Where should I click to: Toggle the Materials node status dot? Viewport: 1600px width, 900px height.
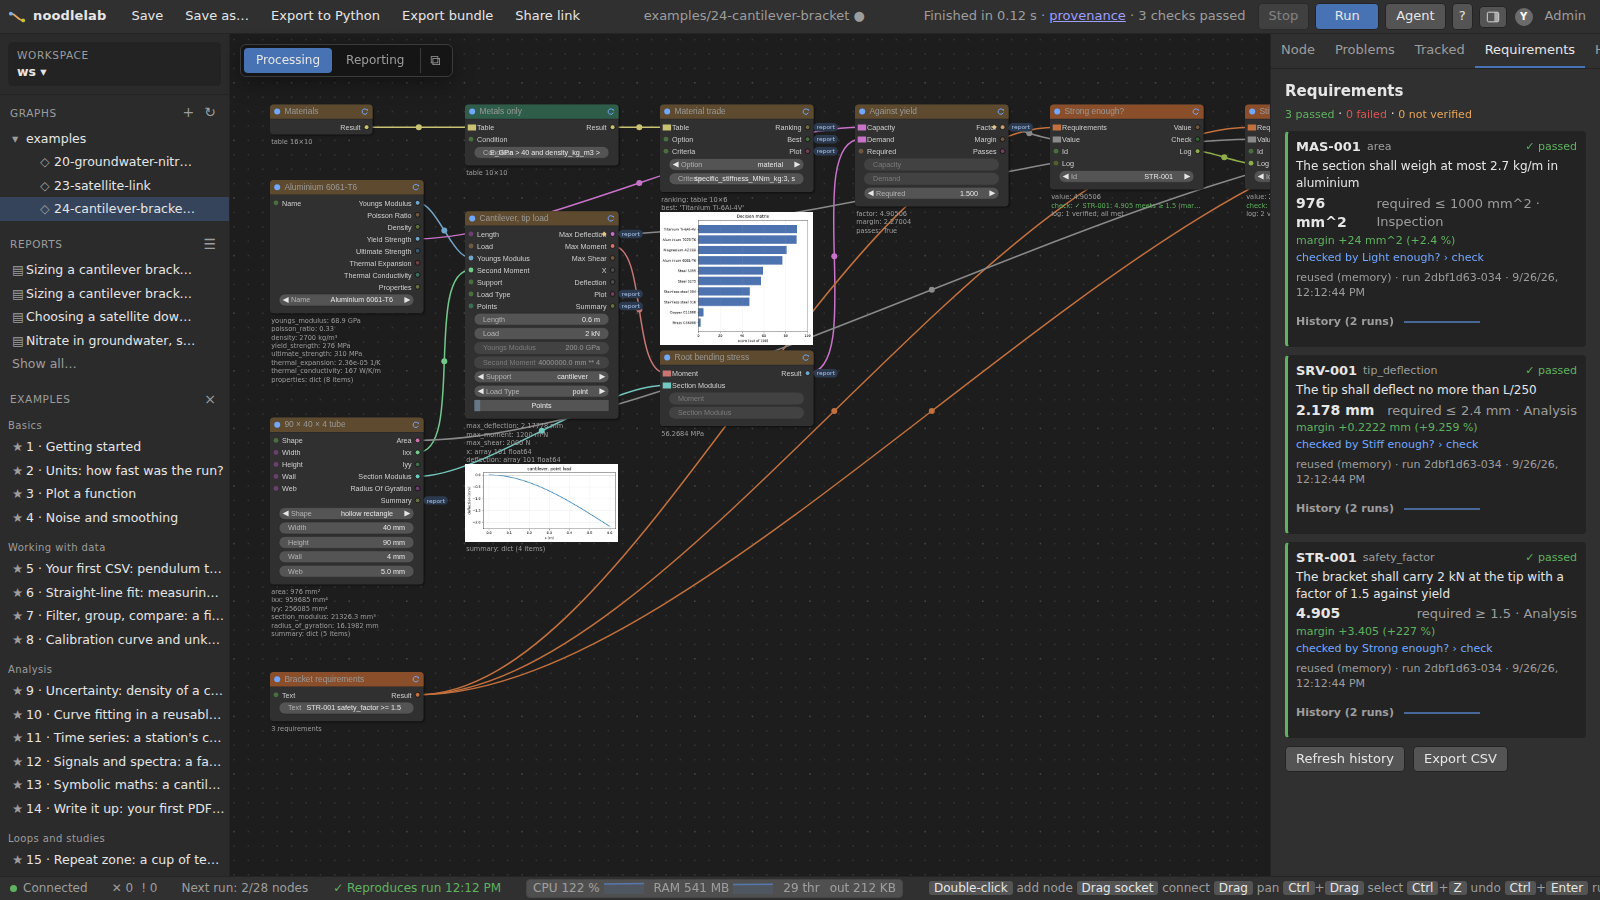click(x=277, y=112)
